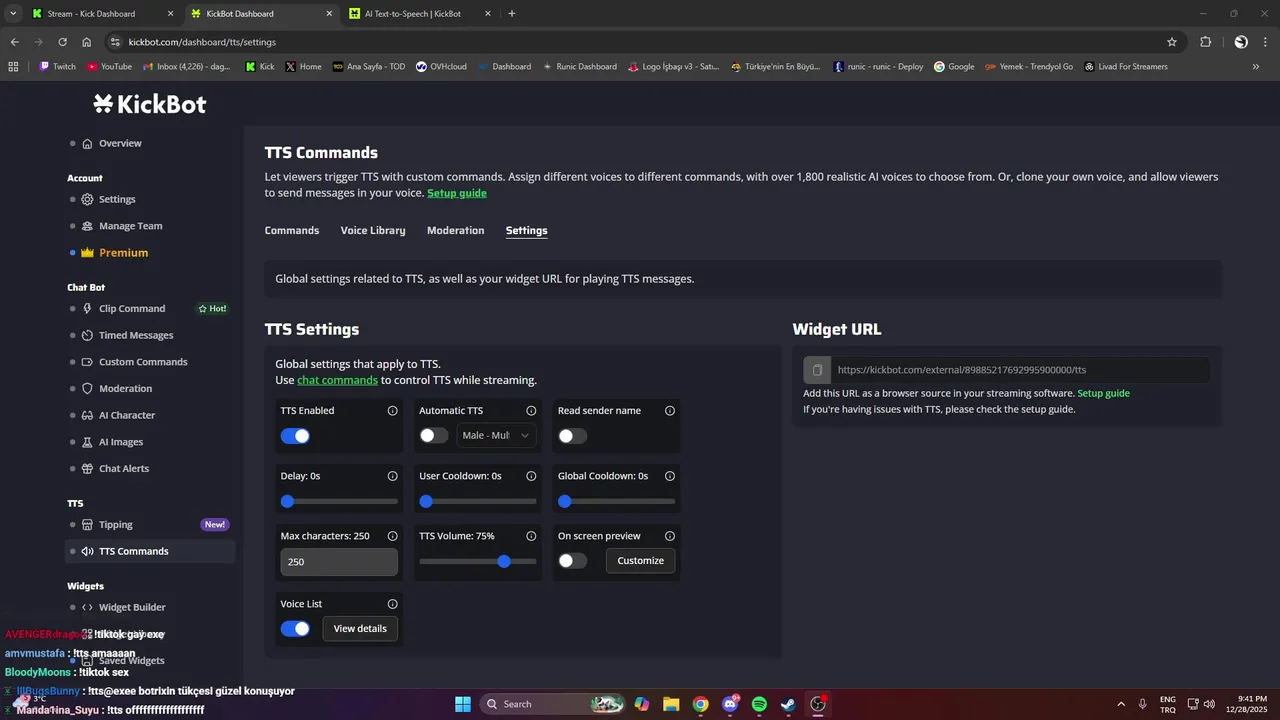Expand the browser tab search dropdown arrow
The width and height of the screenshot is (1280, 720).
click(13, 14)
